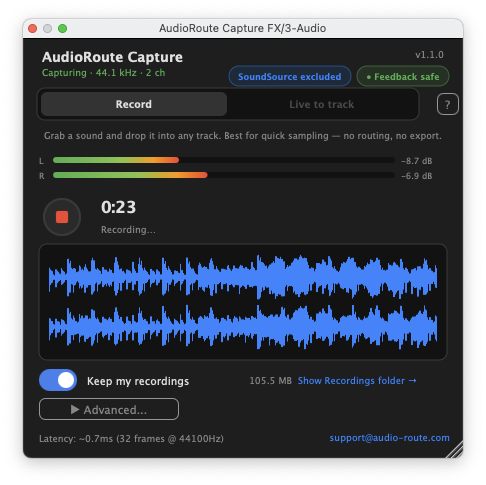The image size is (486, 485).
Task: Click the Latency ~0.7ms status text
Action: point(131,438)
